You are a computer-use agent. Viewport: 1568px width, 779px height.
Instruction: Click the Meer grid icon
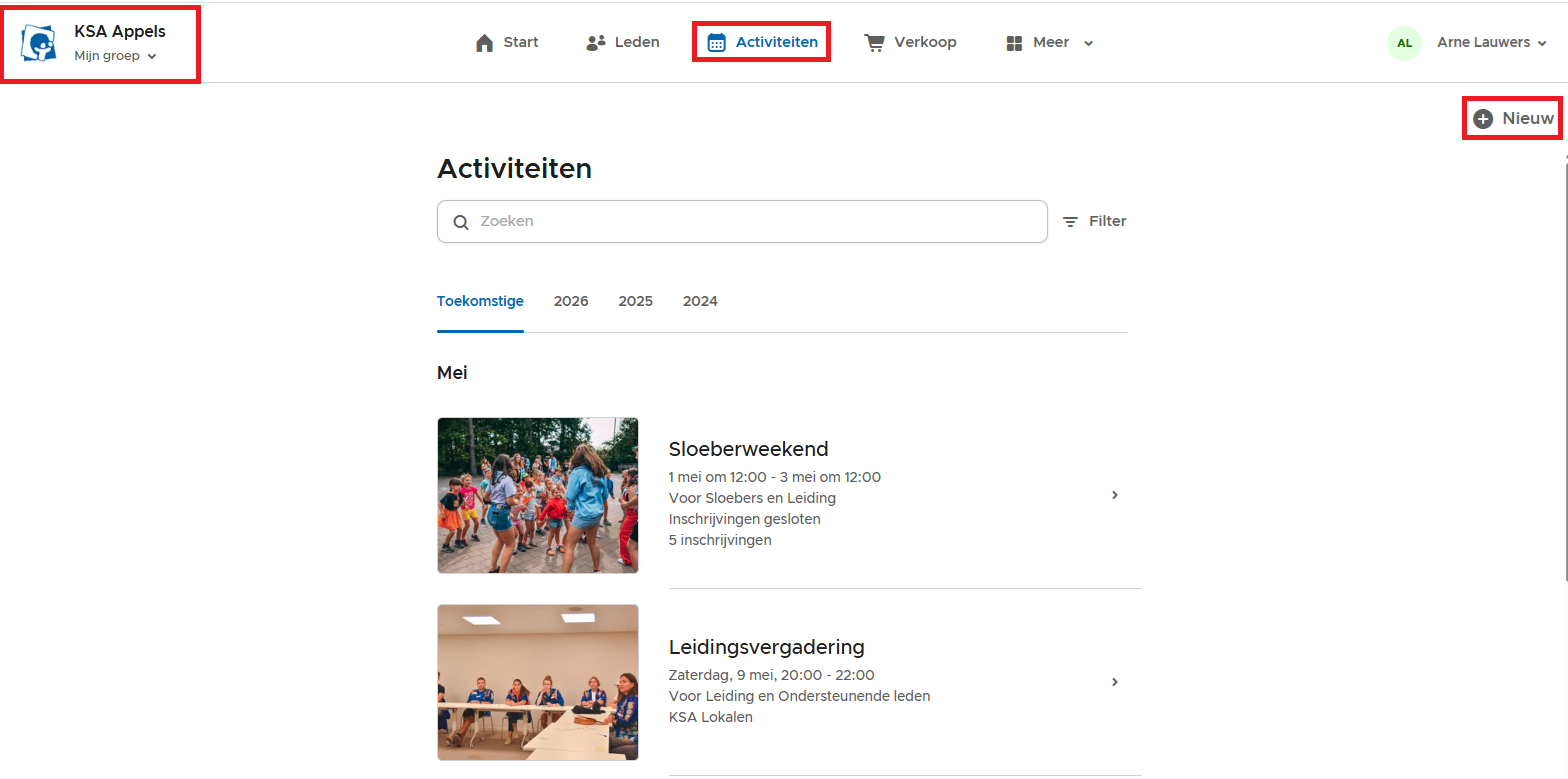click(1014, 43)
